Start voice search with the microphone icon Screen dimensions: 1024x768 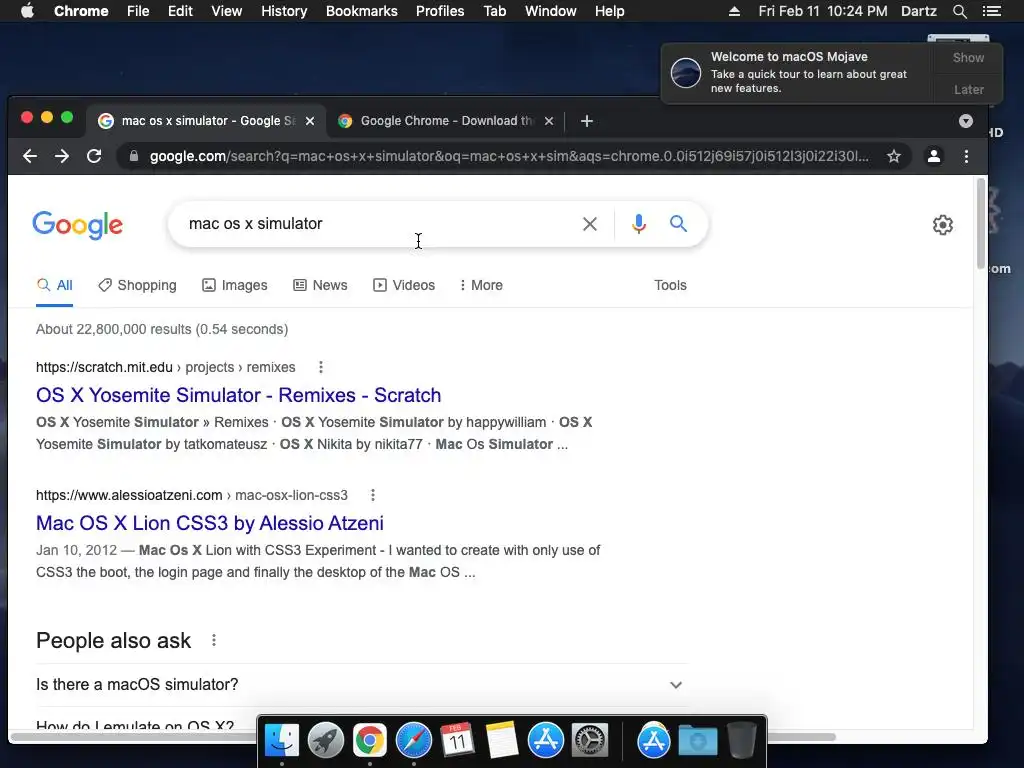tap(639, 224)
